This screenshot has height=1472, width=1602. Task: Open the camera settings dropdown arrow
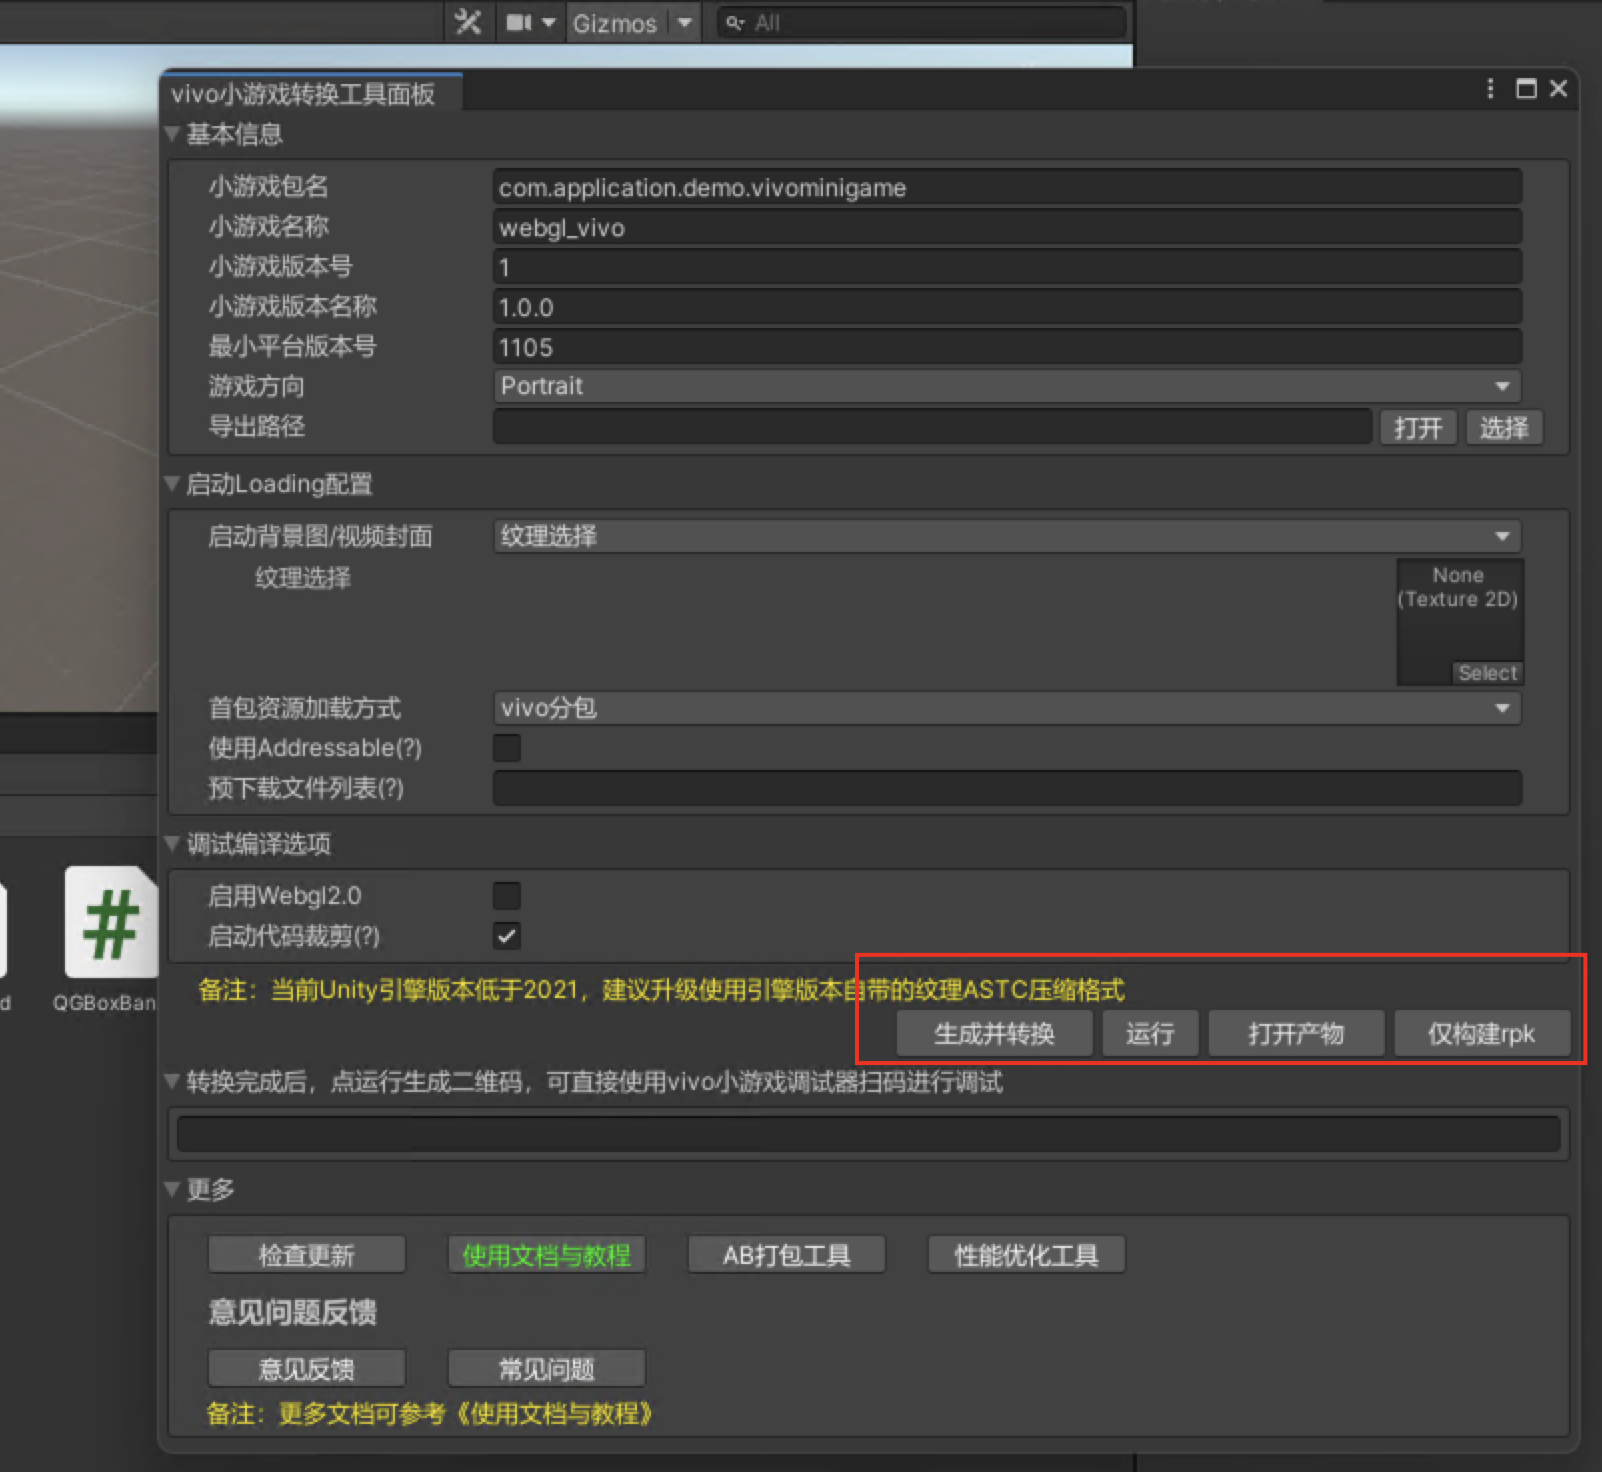click(x=548, y=22)
